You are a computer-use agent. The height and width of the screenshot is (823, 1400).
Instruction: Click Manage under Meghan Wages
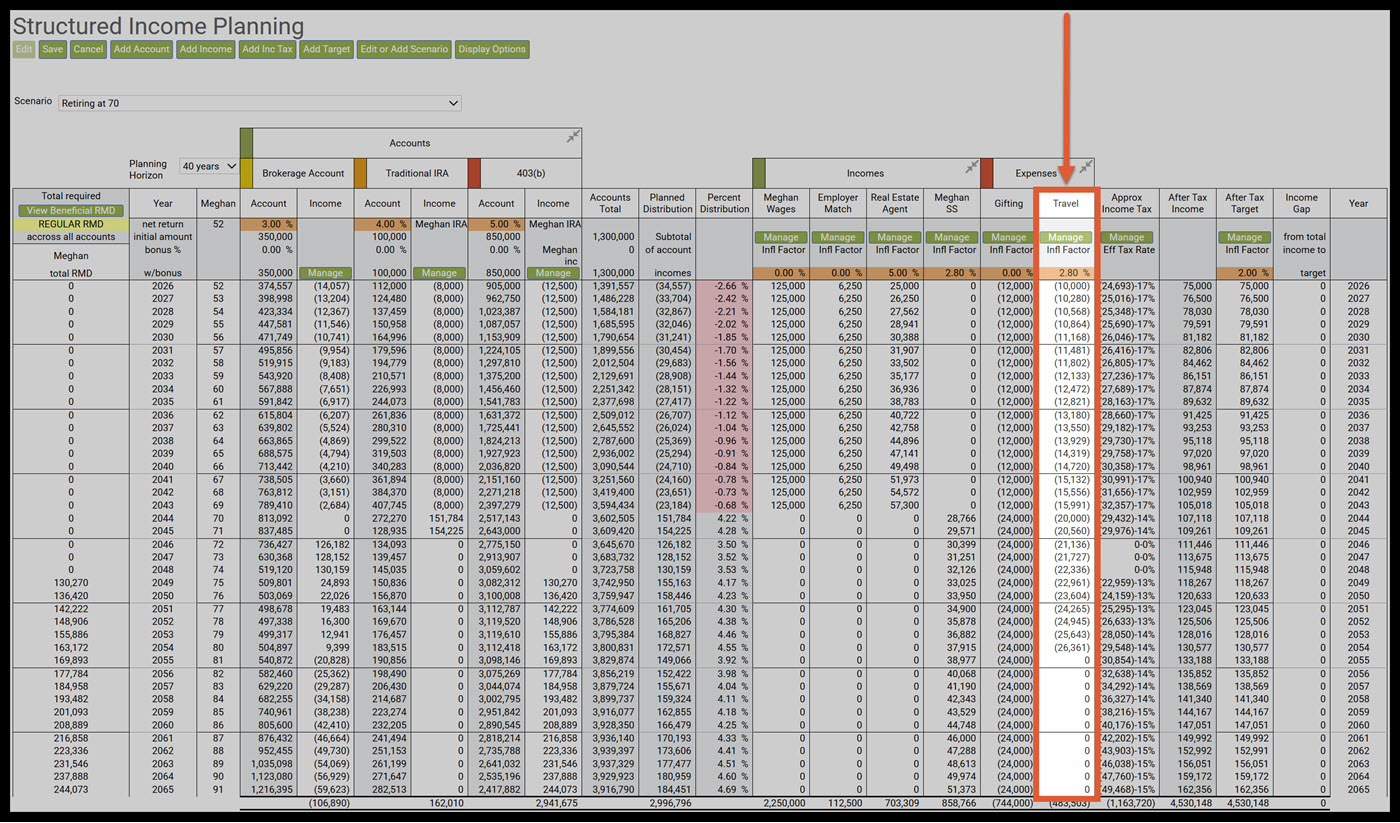coord(780,238)
